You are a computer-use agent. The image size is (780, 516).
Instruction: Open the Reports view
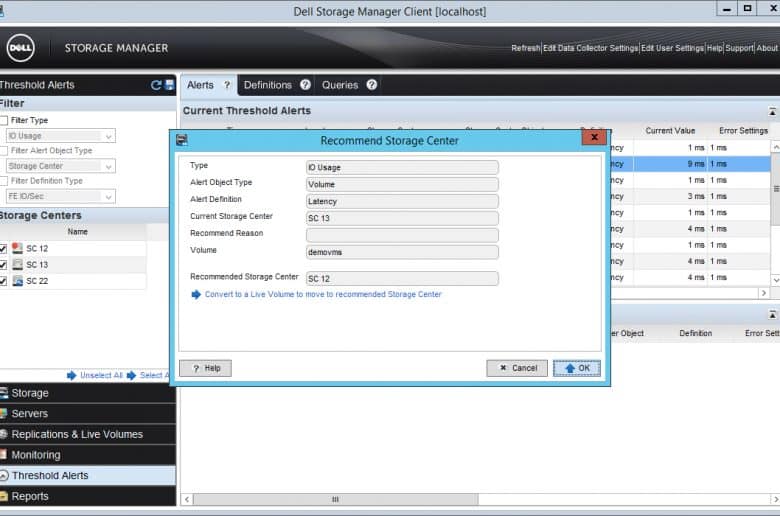(x=88, y=496)
